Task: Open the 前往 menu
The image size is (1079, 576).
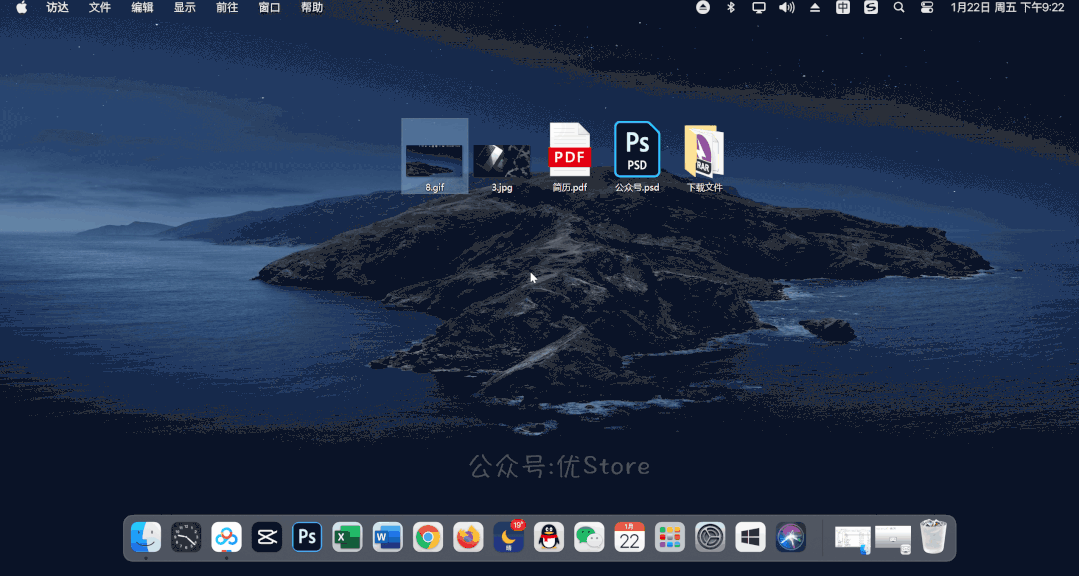Action: 226,8
